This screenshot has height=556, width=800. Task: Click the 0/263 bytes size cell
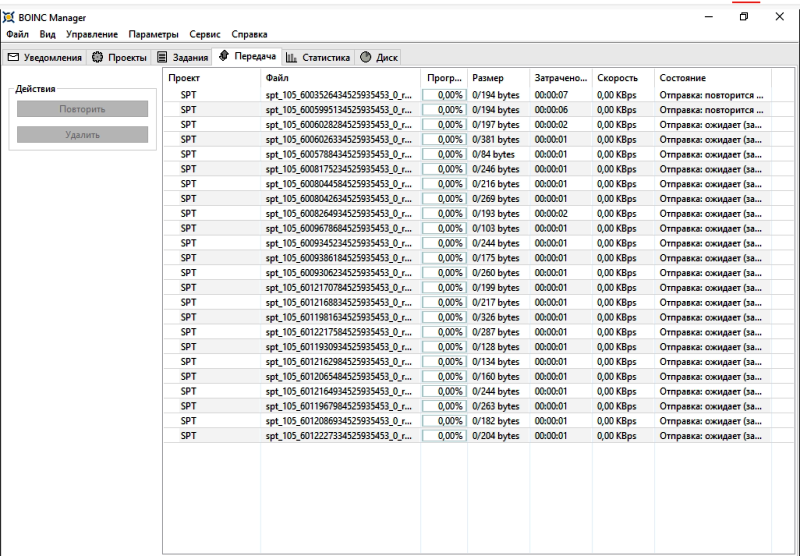496,406
